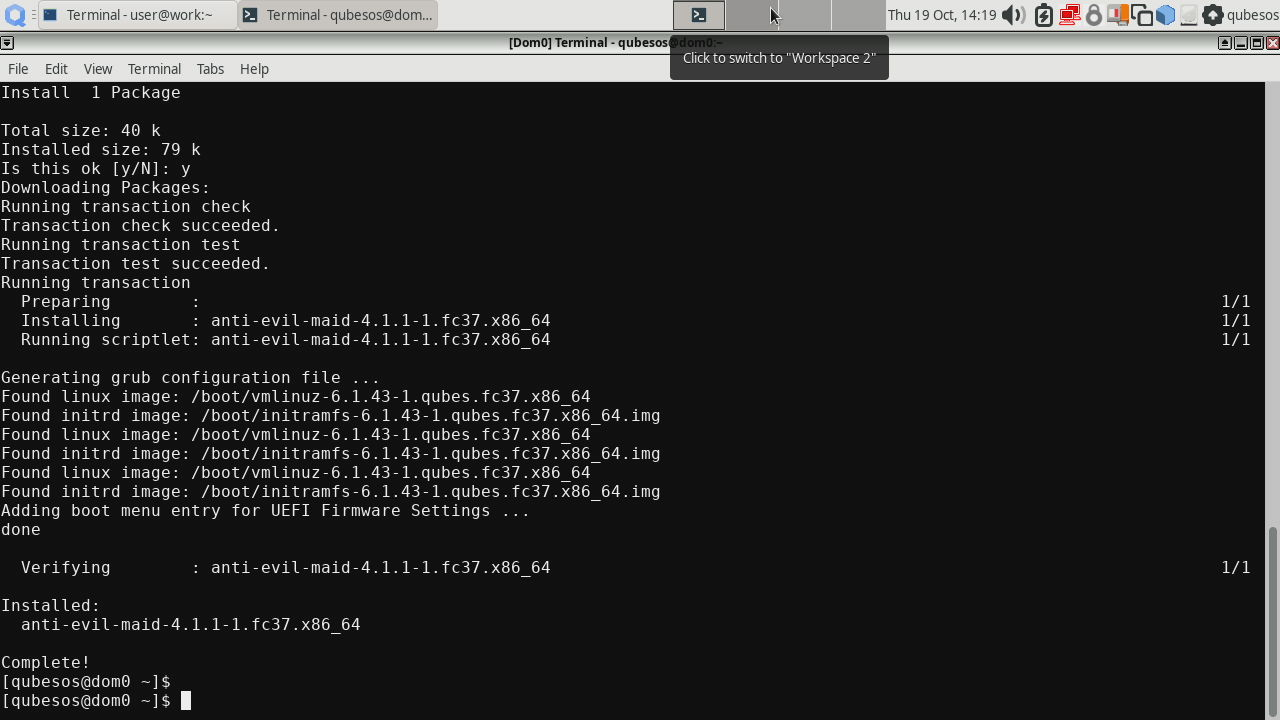Image resolution: width=1280 pixels, height=720 pixels.
Task: Open the Edit menu
Action: 56,69
